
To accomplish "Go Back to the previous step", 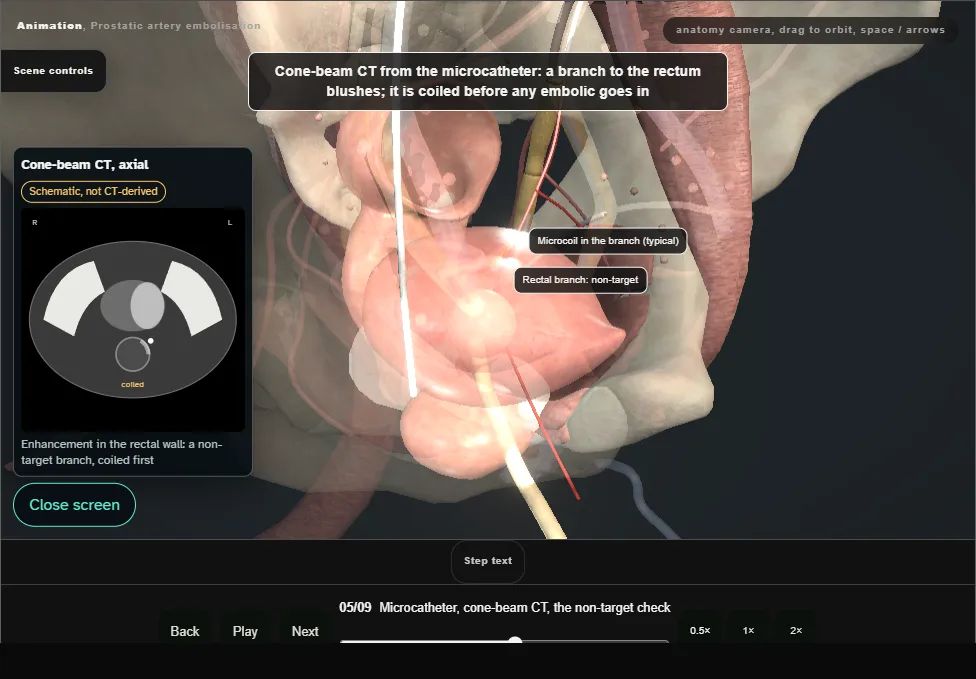I will click(185, 630).
